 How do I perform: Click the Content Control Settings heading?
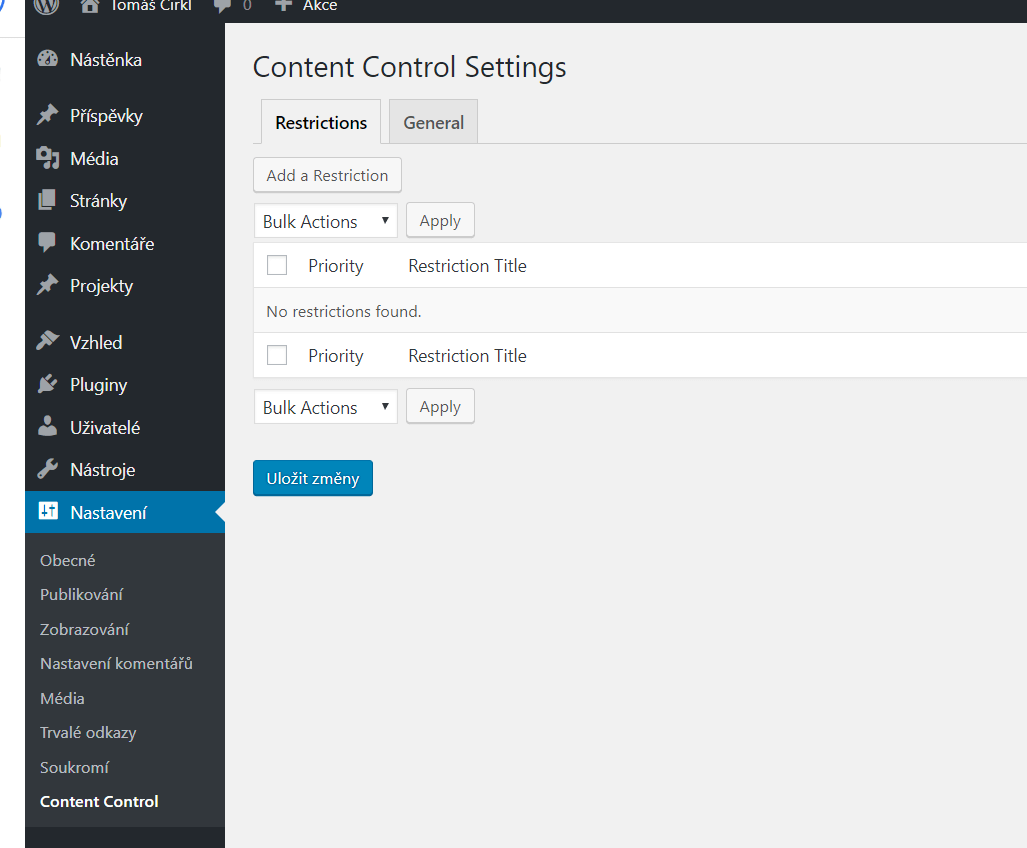click(x=409, y=68)
